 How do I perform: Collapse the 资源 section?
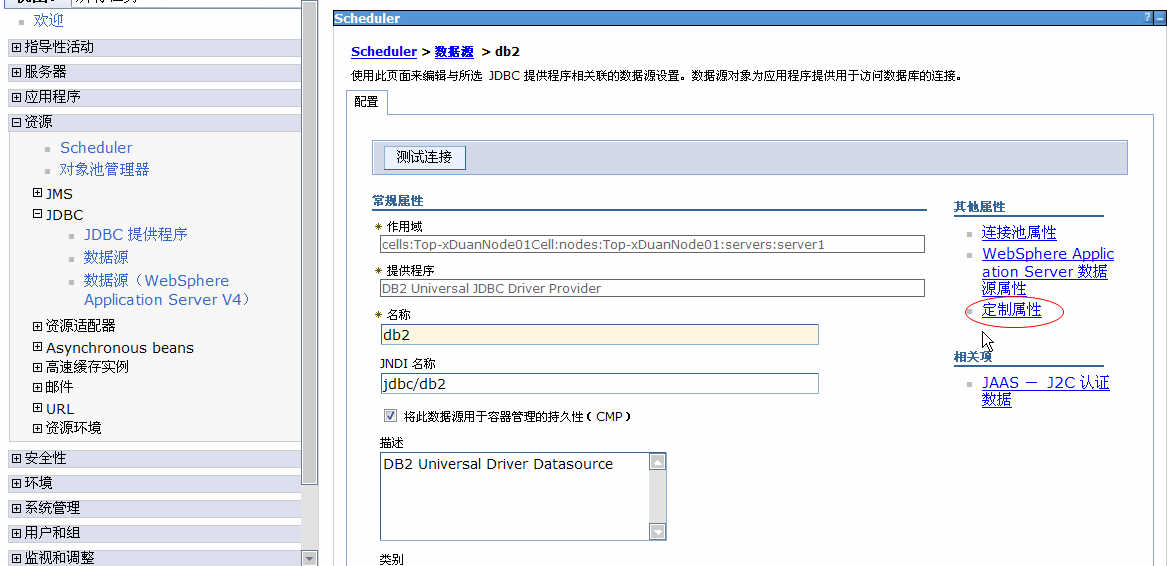pyautogui.click(x=16, y=122)
